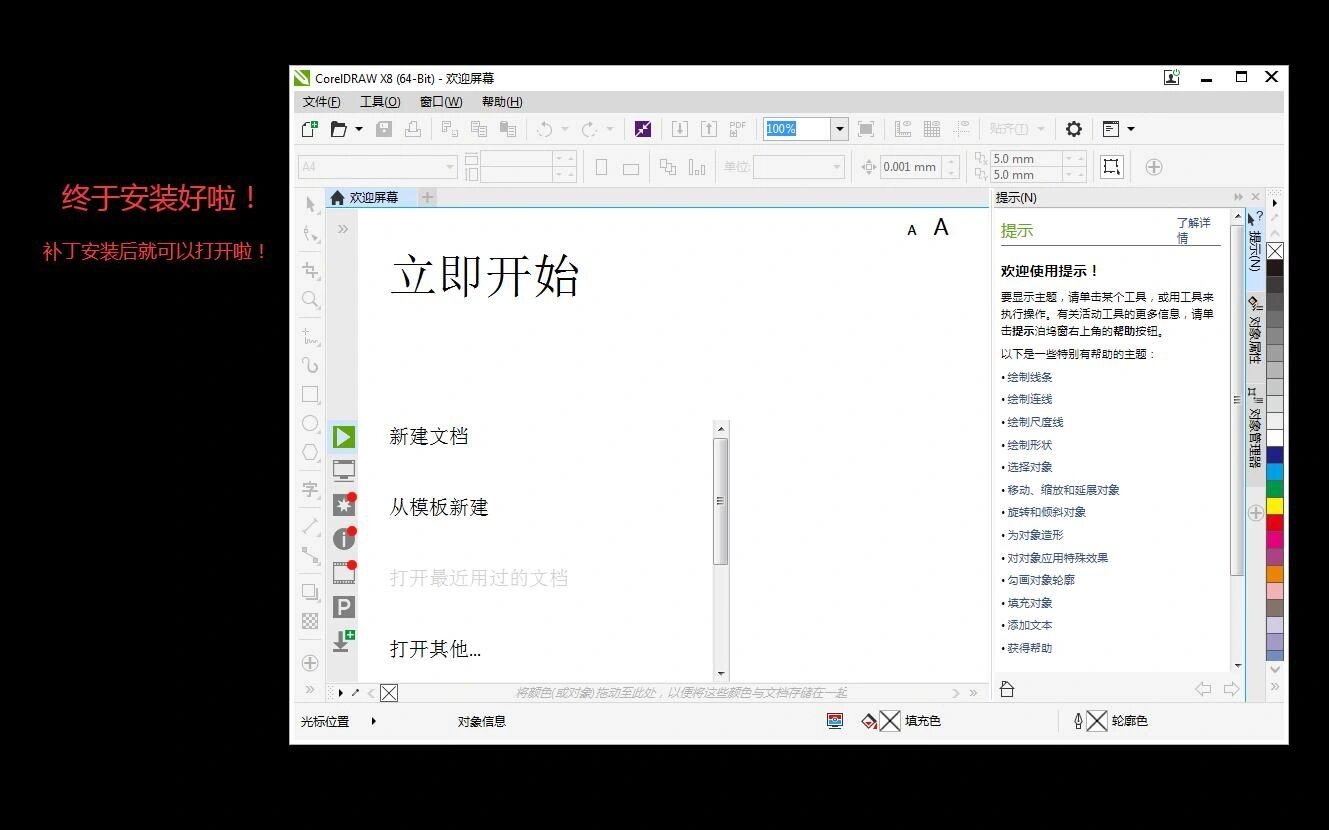Click the toolbox plus customize button
This screenshot has width=1329, height=830.
coord(310,663)
